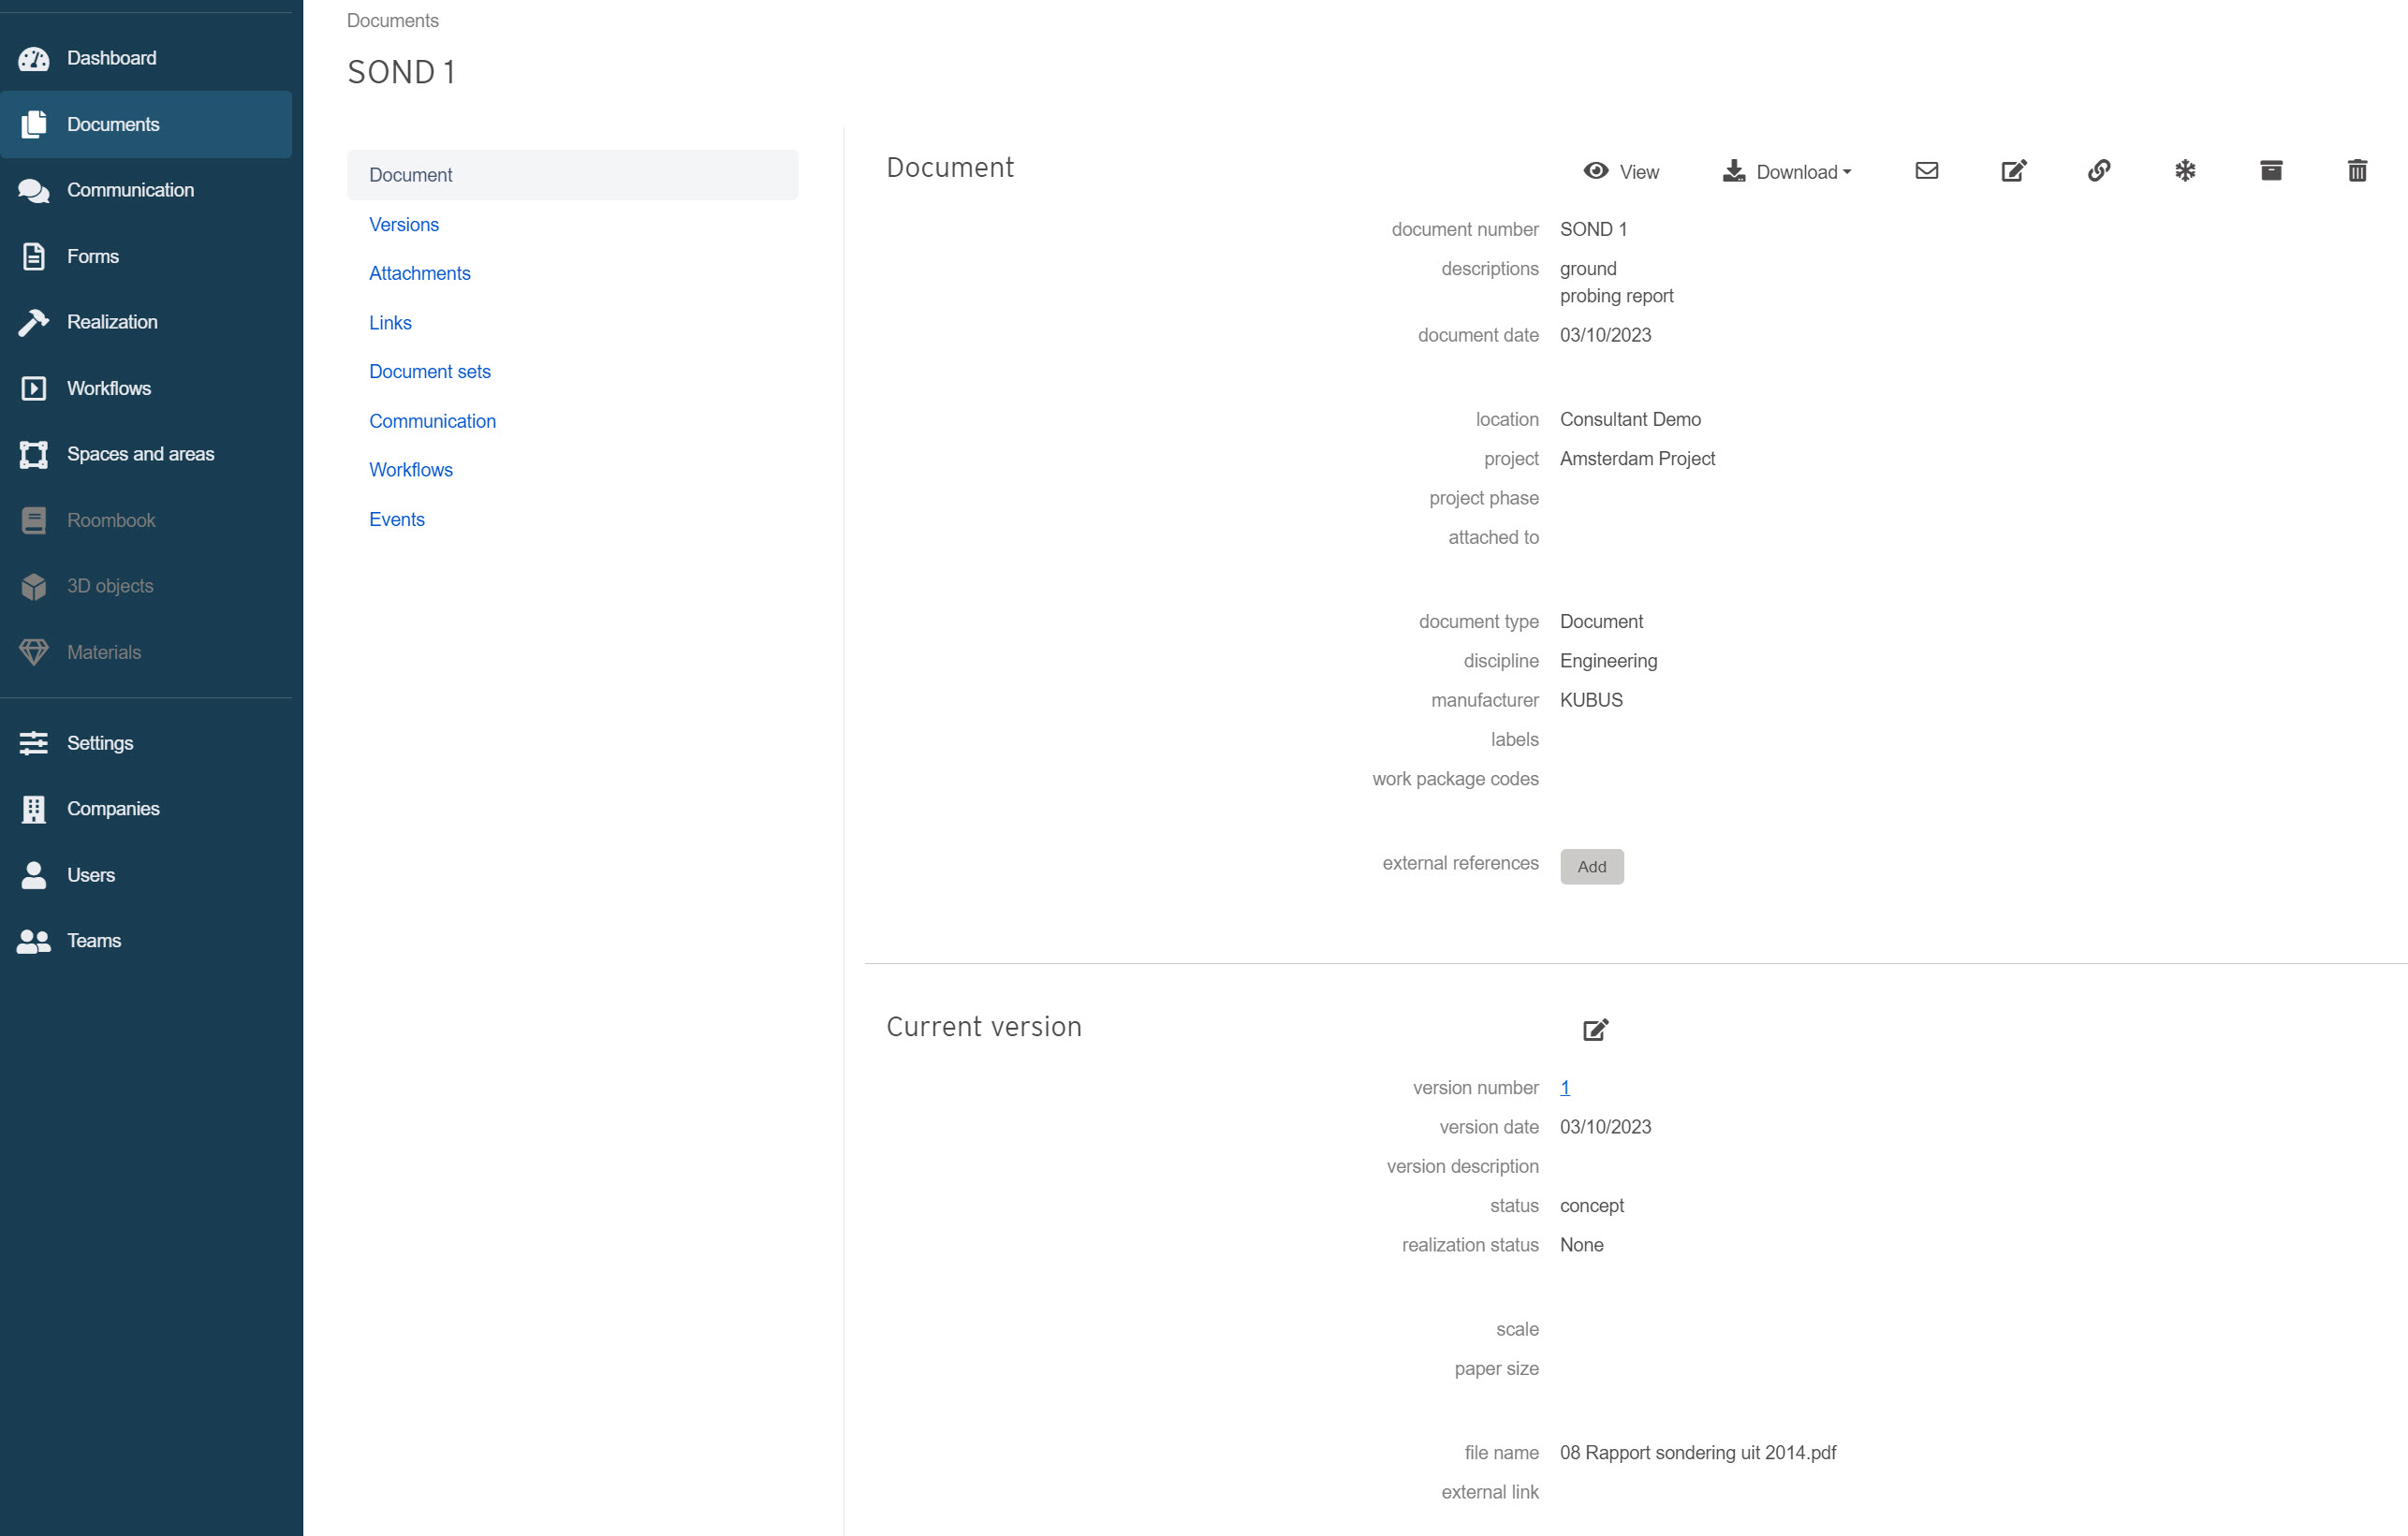2408x1536 pixels.
Task: Click status value concept
Action: tap(1591, 1206)
